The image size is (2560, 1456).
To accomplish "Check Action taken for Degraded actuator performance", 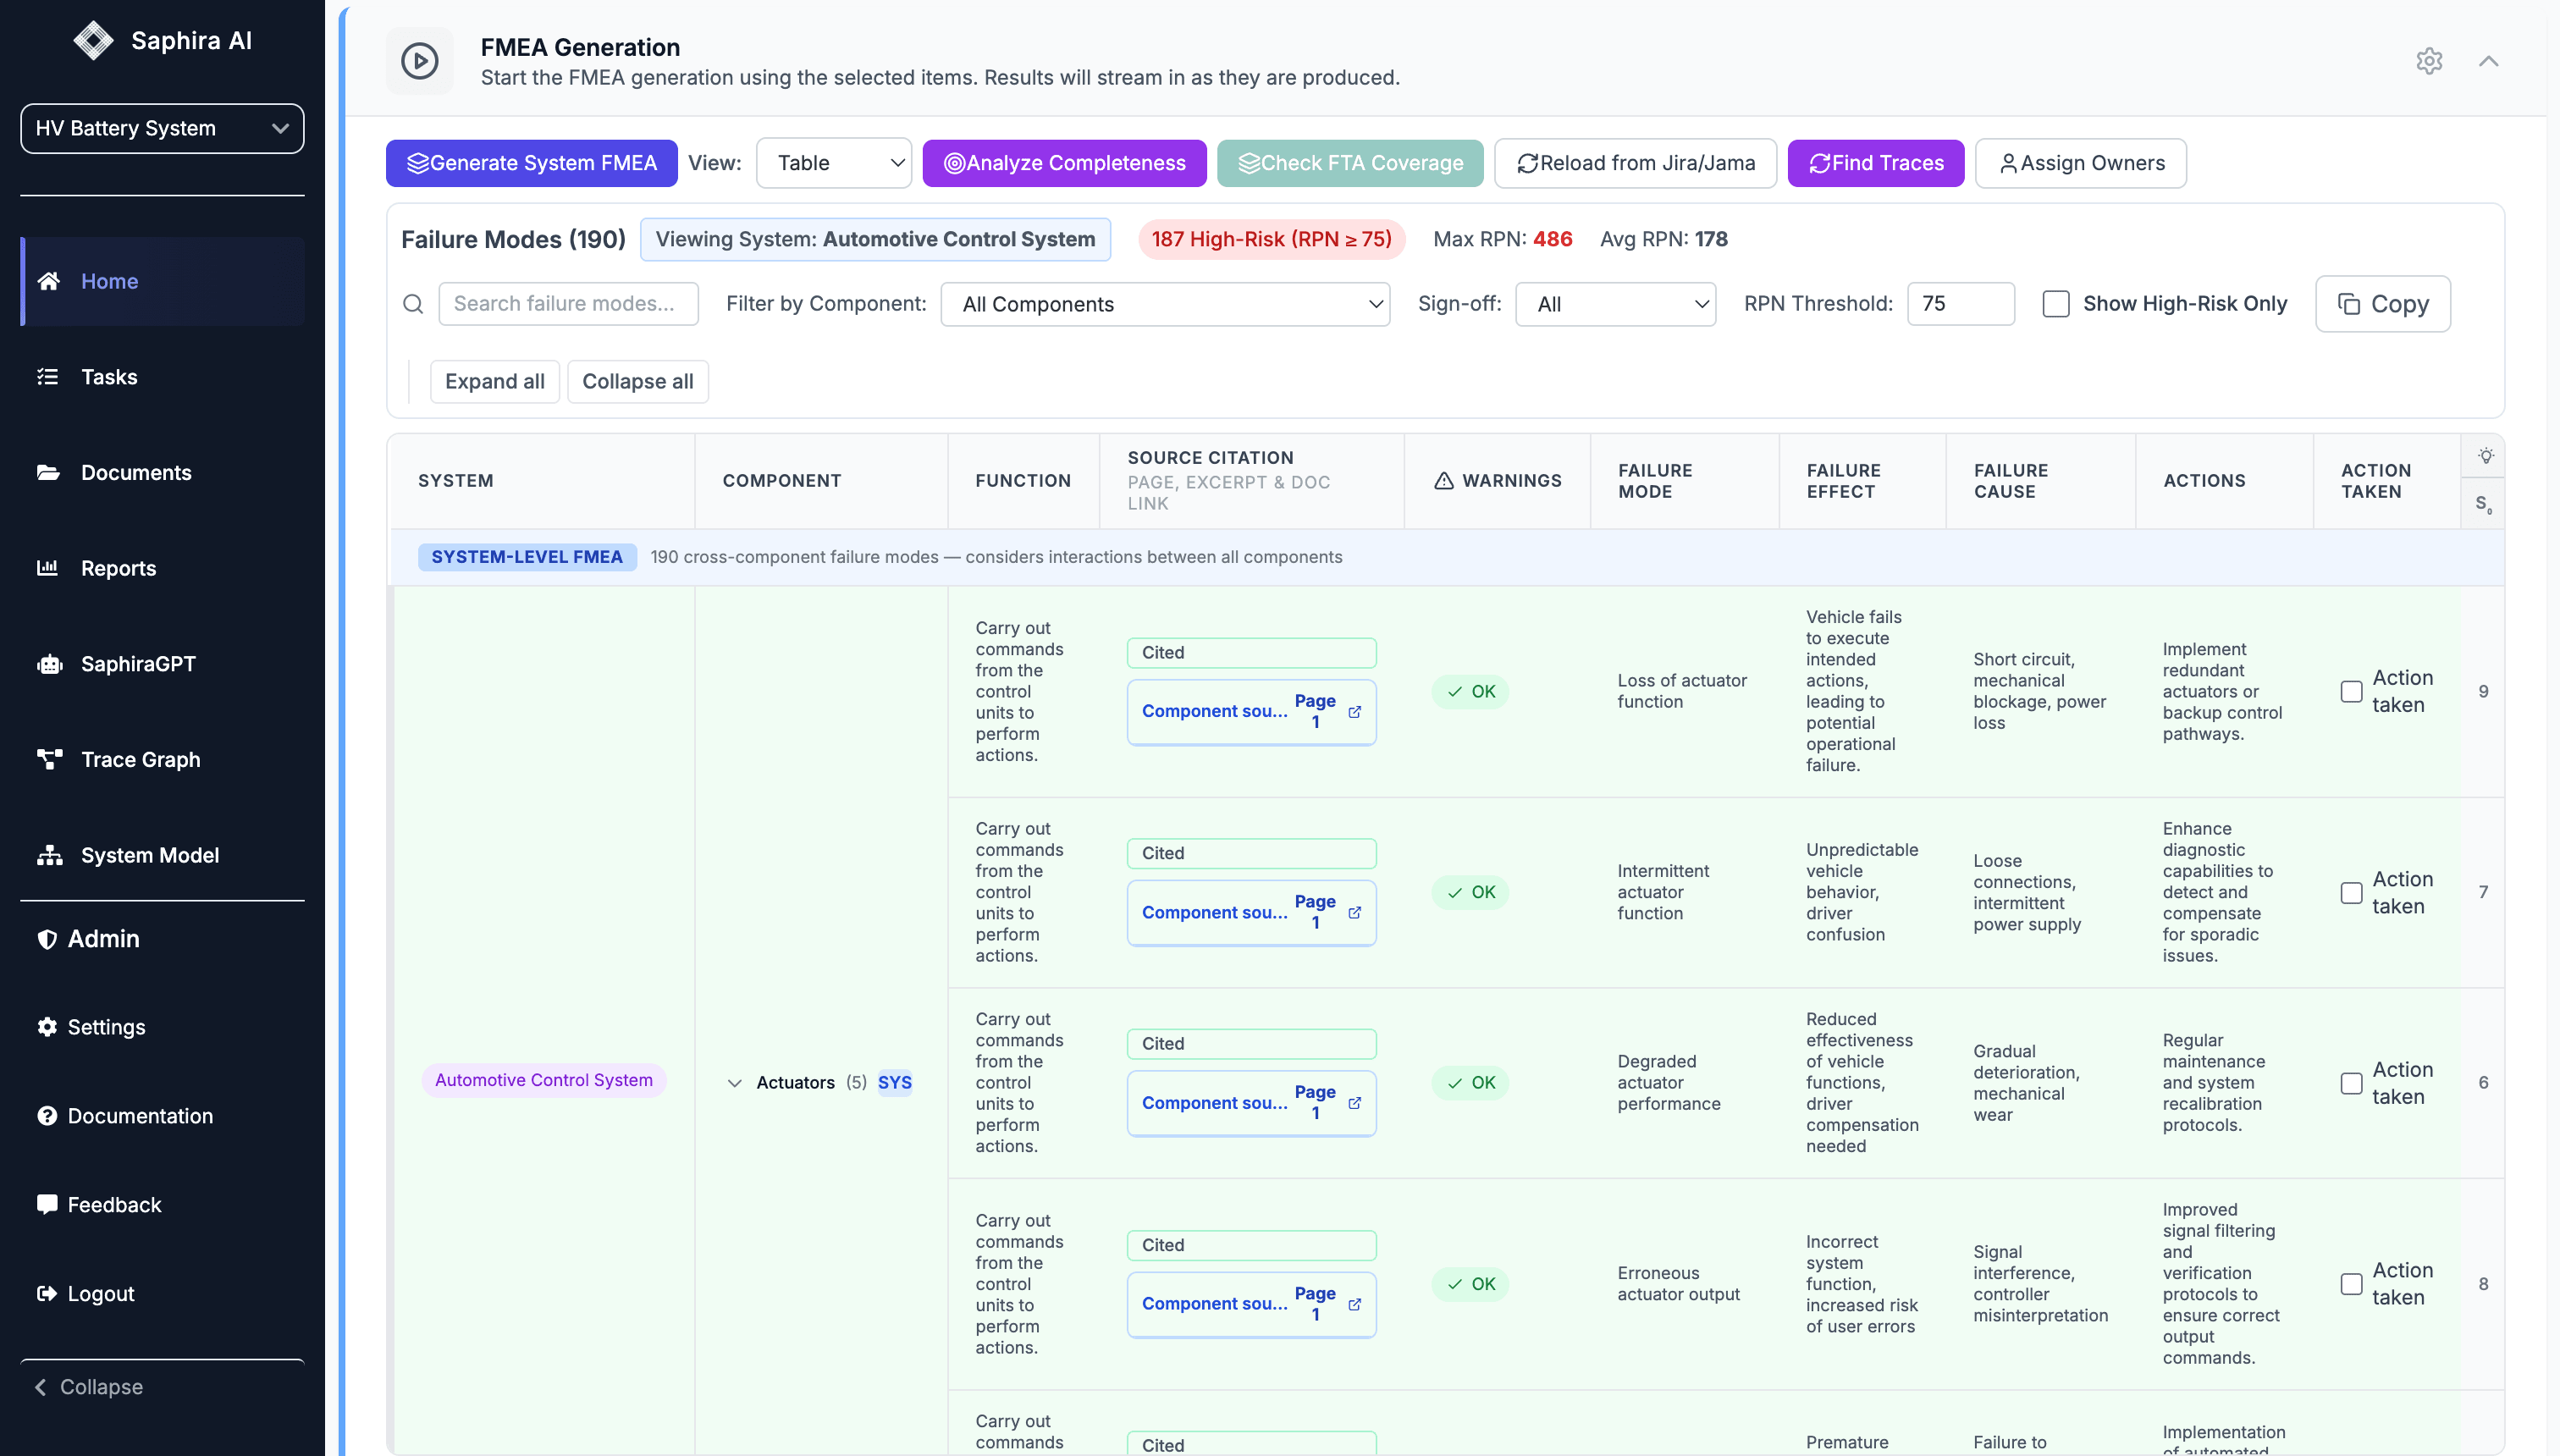I will [x=2351, y=1083].
